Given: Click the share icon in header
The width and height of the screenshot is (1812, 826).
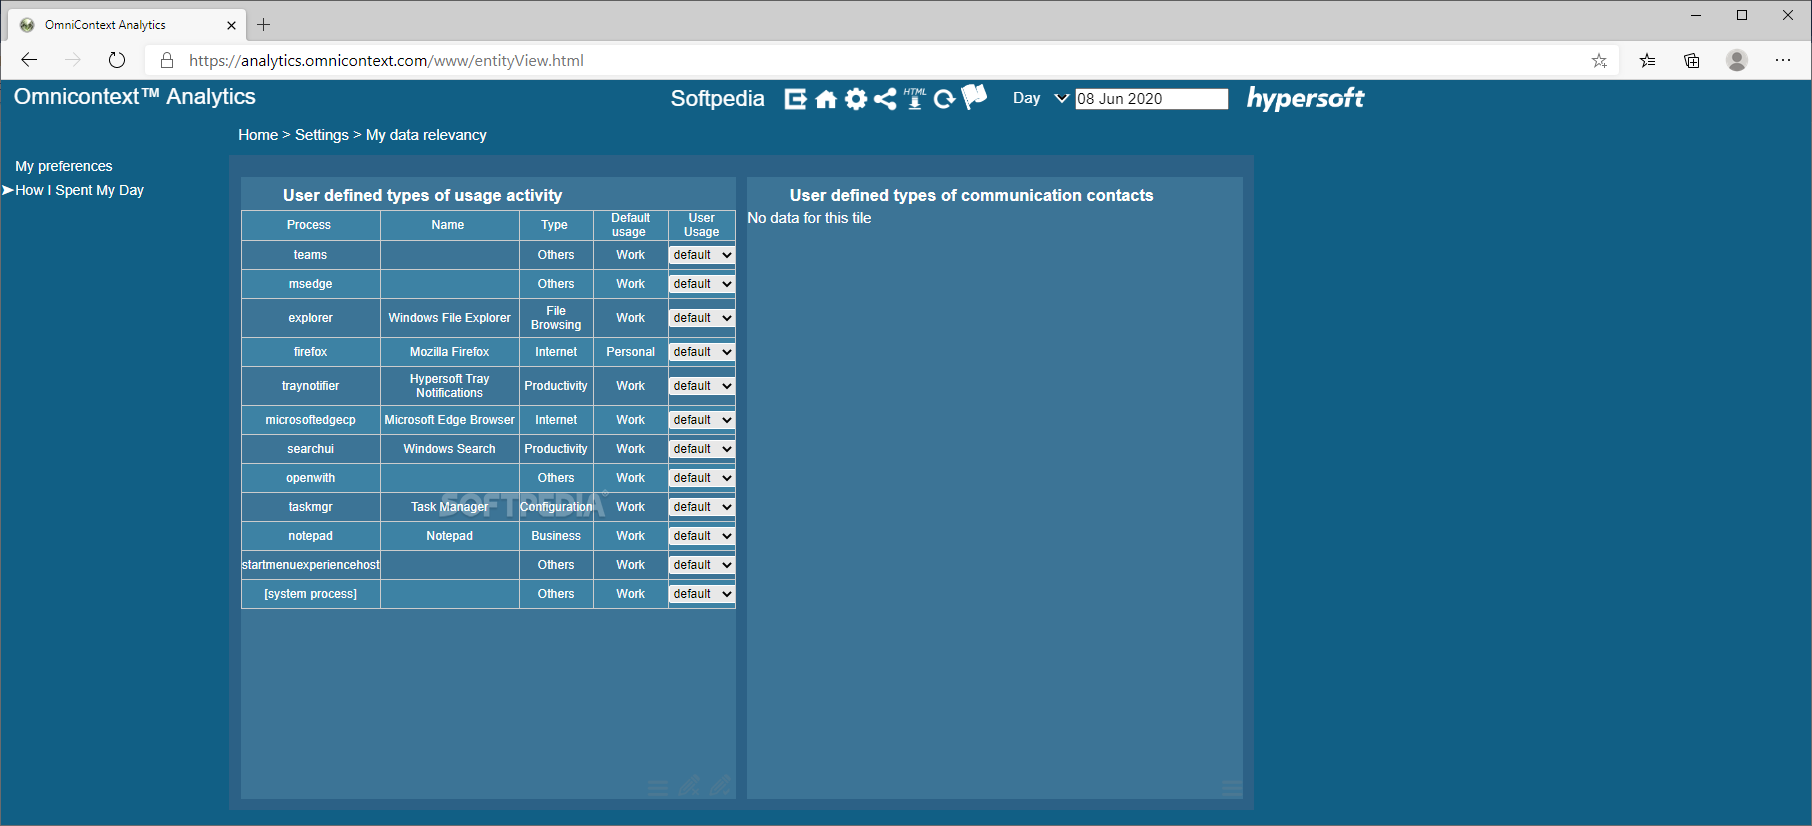Looking at the screenshot, I should point(885,99).
